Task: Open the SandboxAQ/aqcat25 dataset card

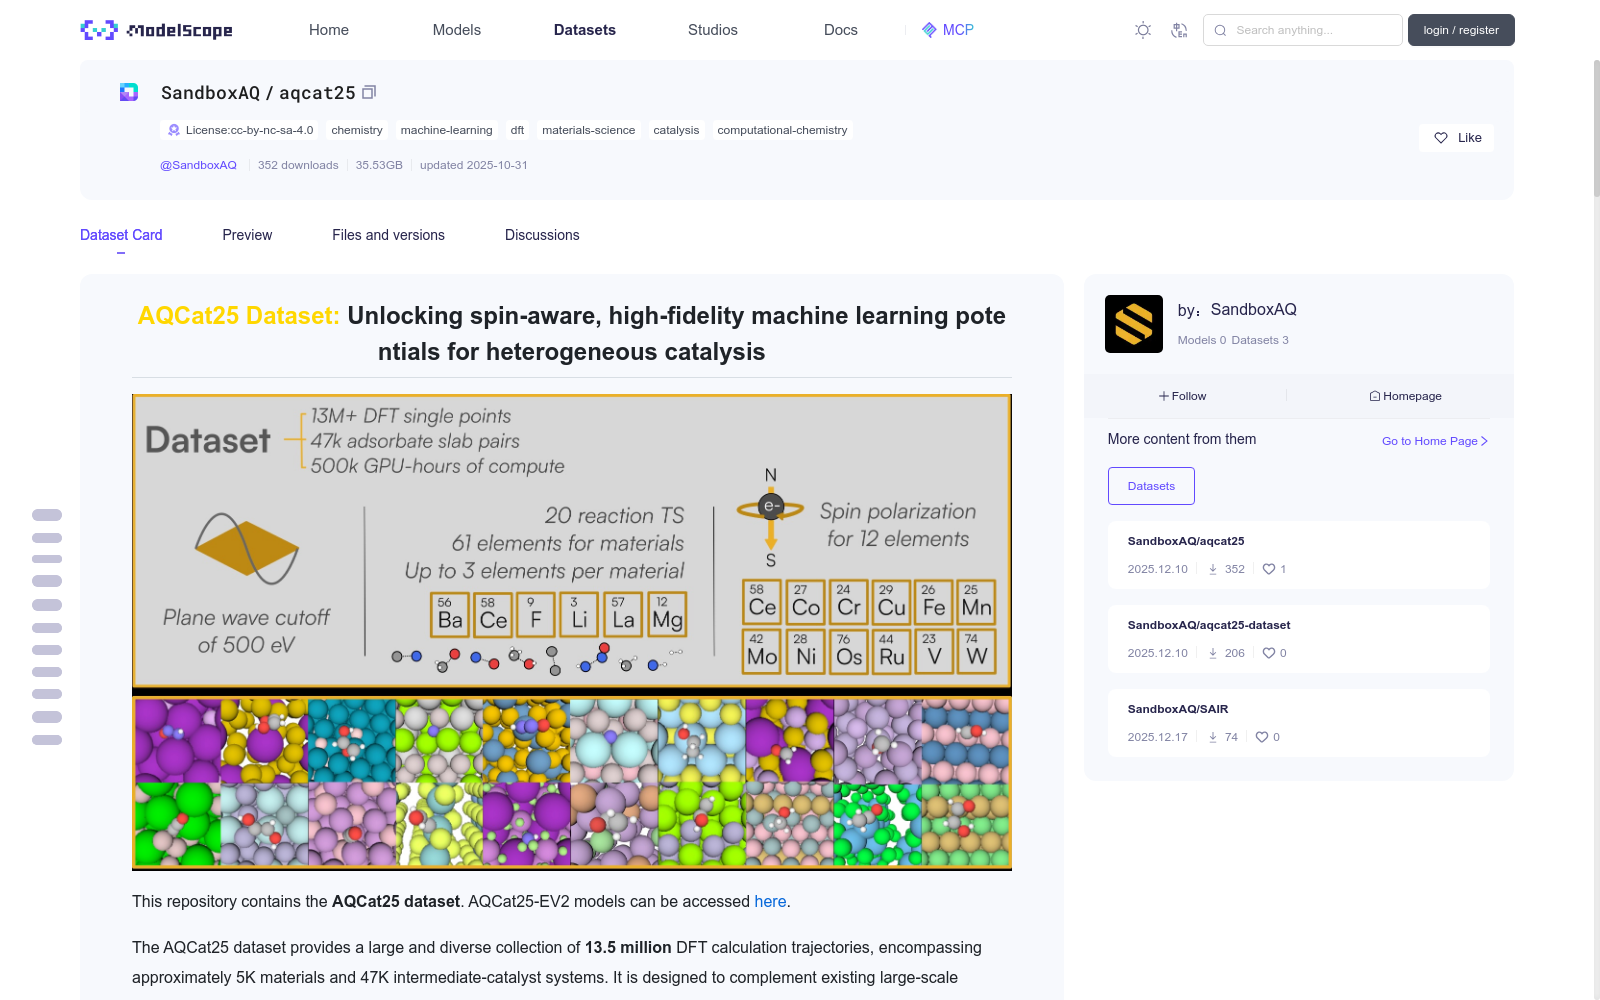Action: click(x=1299, y=555)
